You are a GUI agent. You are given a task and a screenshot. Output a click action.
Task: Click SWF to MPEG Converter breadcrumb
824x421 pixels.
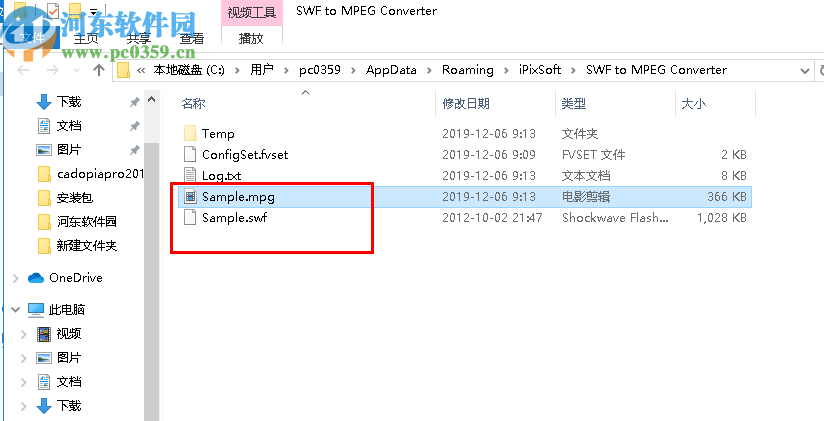[656, 70]
